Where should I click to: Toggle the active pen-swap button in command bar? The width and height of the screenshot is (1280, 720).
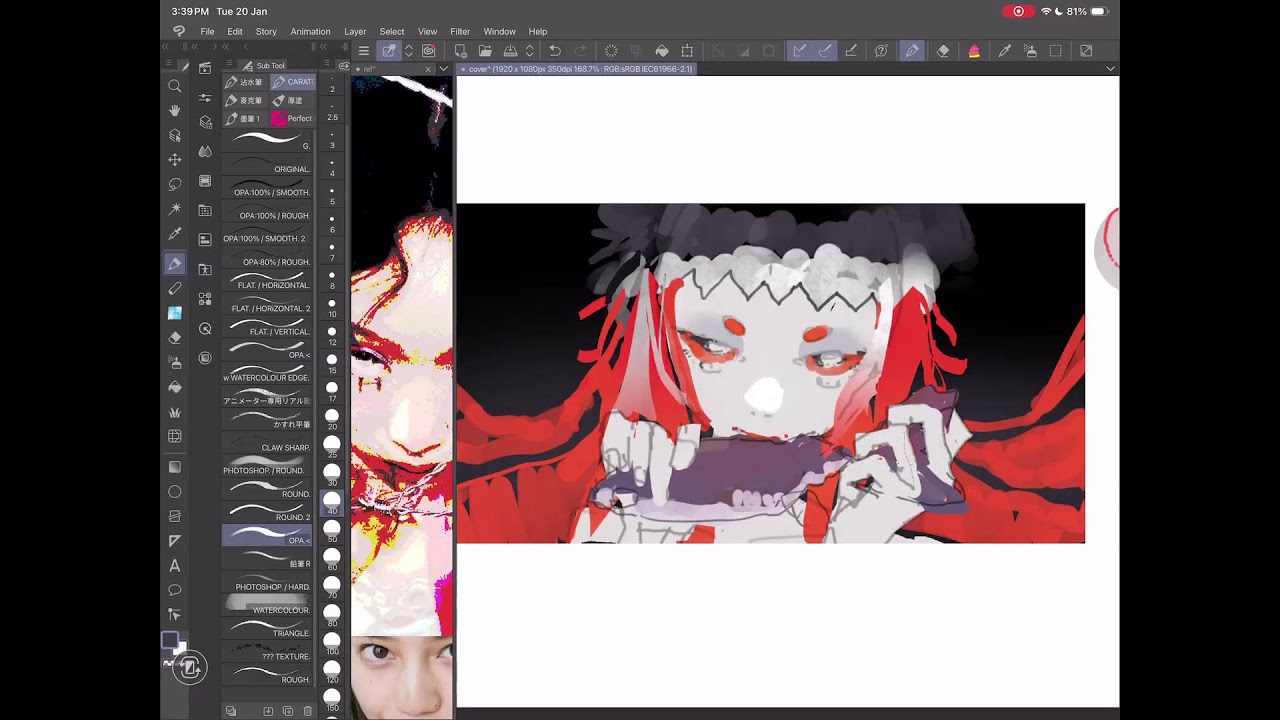[x=389, y=51]
